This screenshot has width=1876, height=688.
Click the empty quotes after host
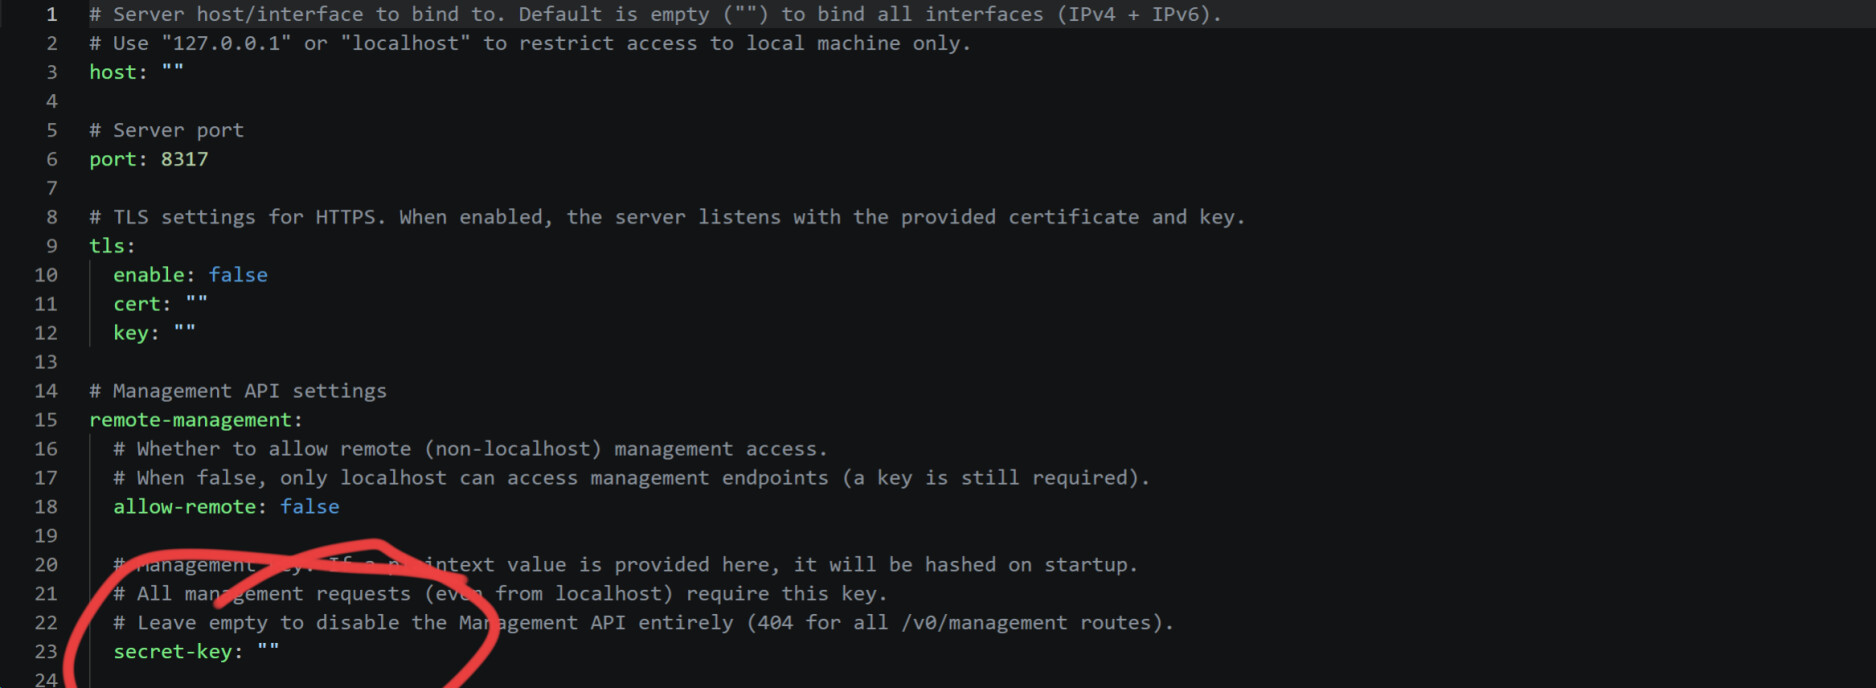tap(173, 72)
